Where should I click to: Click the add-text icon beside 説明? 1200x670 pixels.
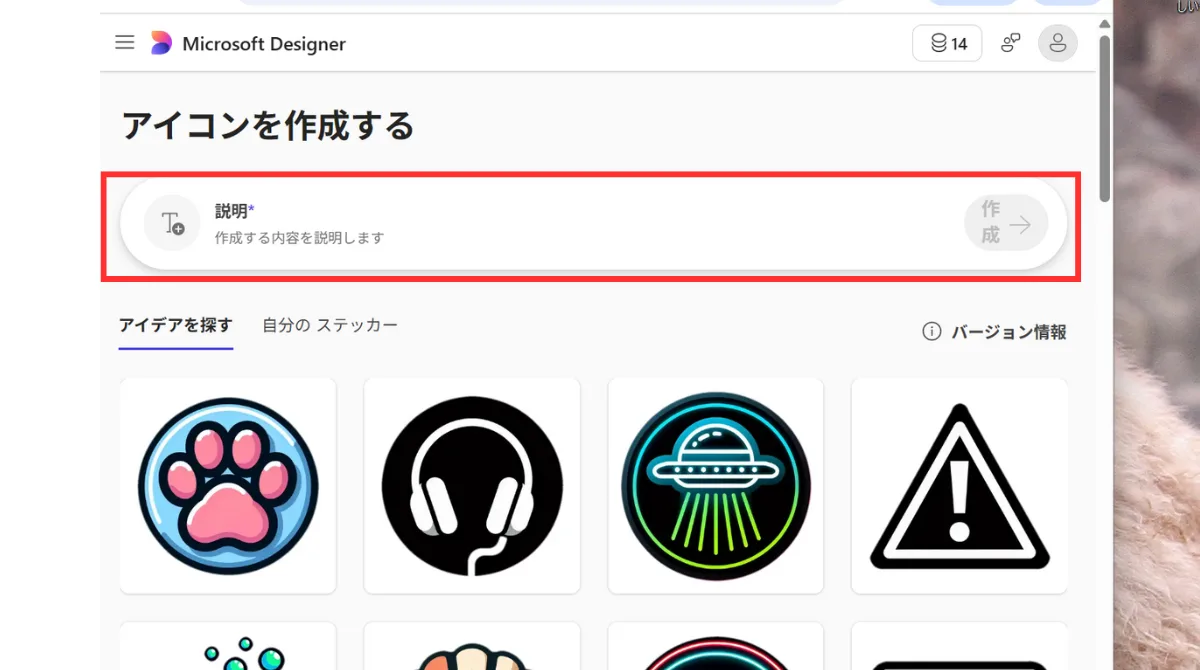[172, 223]
